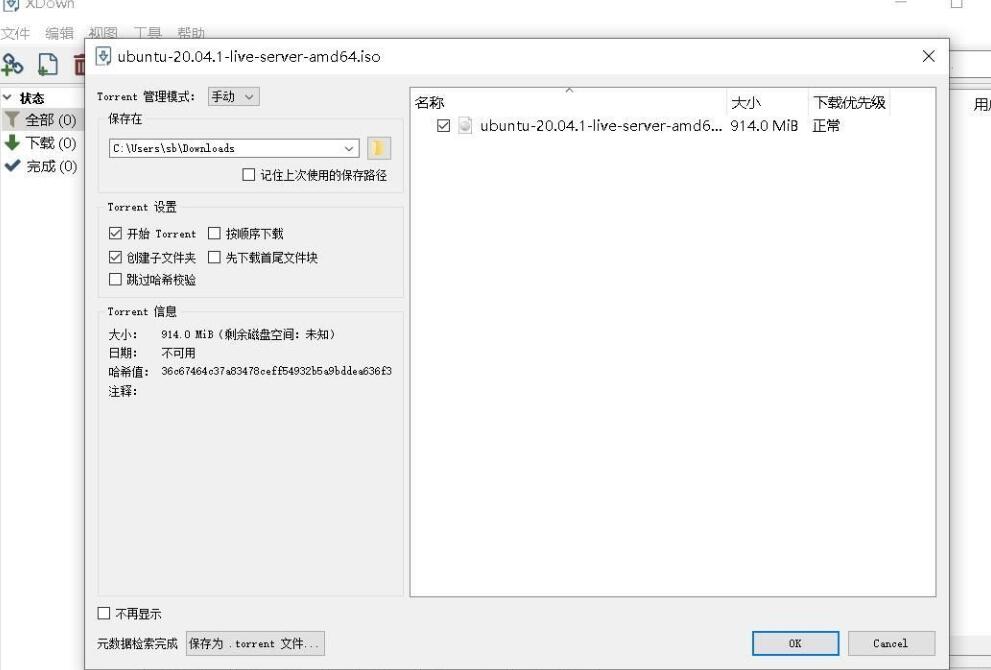Click the add torrent link toolbar icon
This screenshot has width=991, height=670.
pos(12,64)
